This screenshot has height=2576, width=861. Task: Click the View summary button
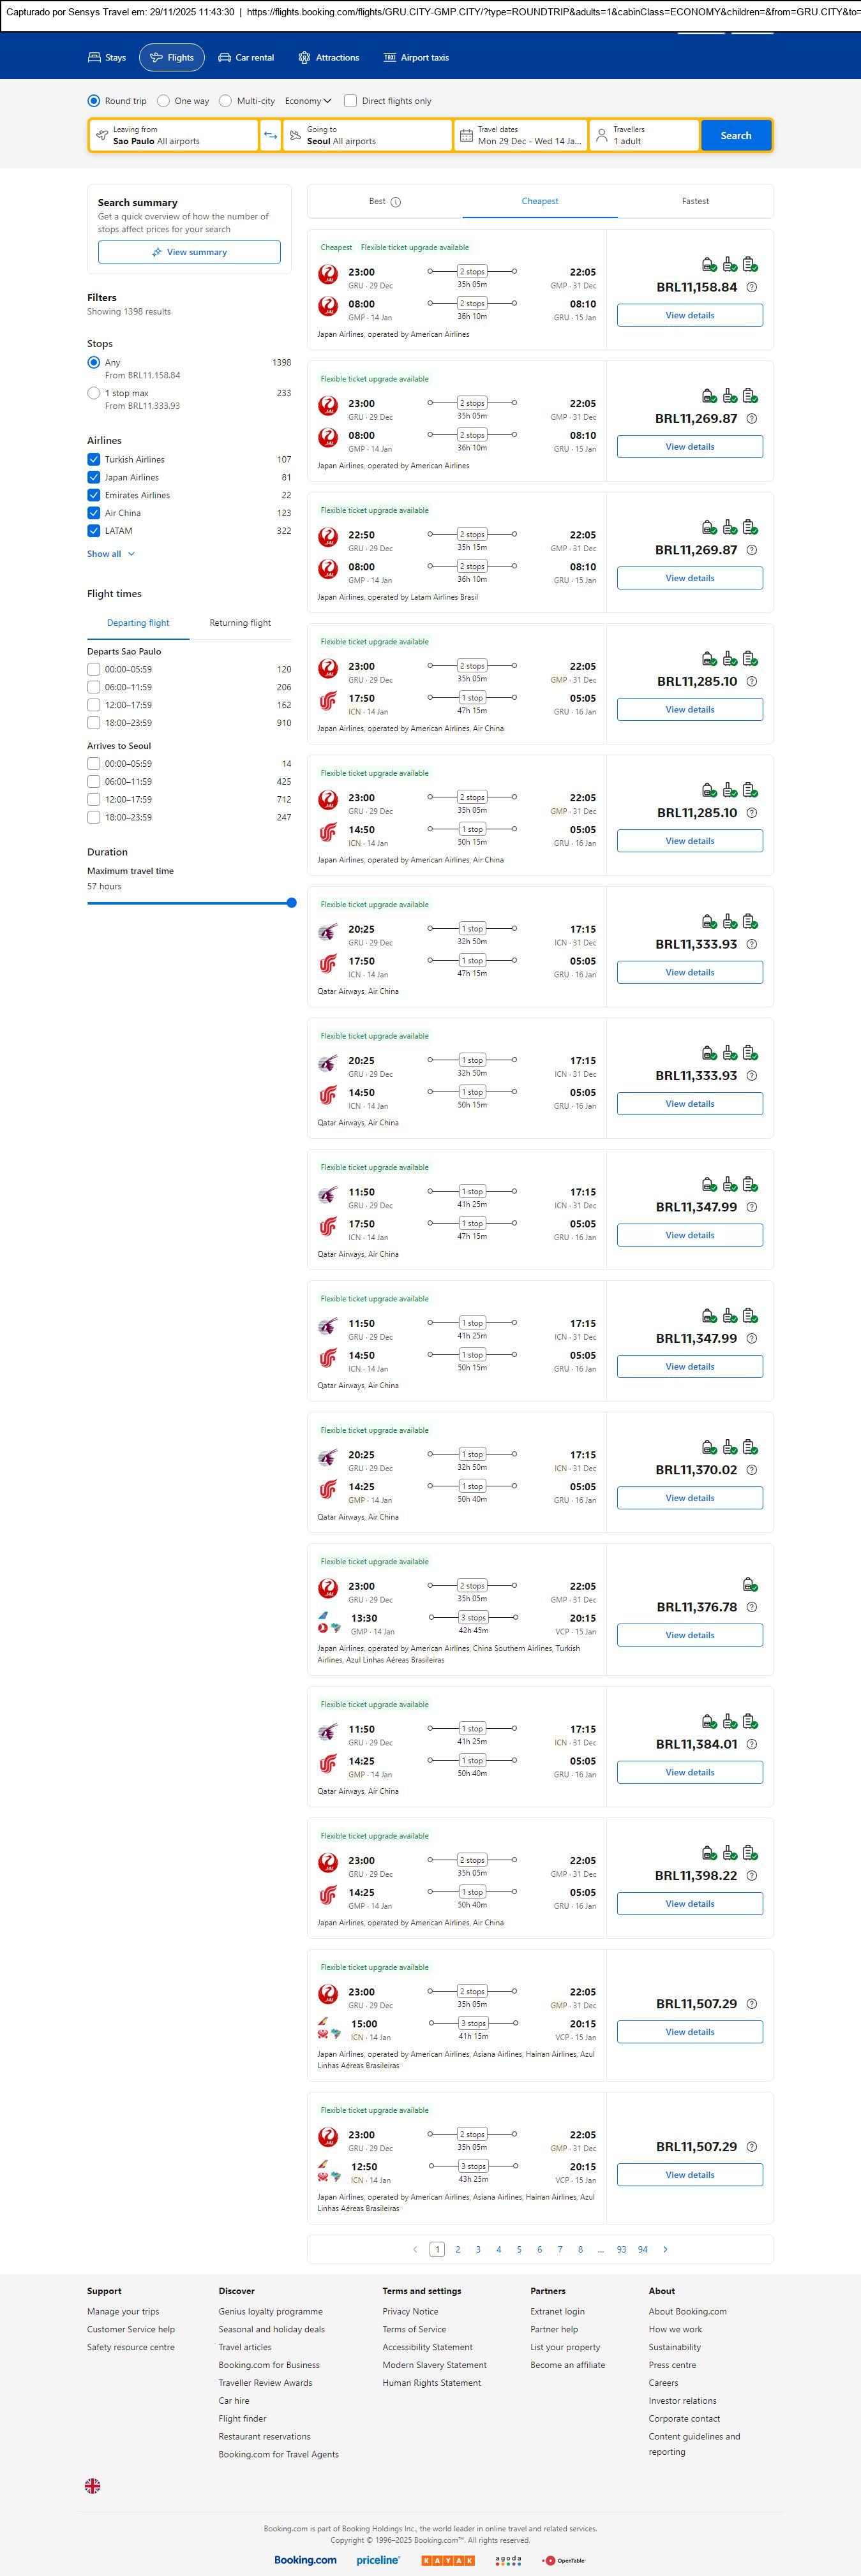pos(189,252)
